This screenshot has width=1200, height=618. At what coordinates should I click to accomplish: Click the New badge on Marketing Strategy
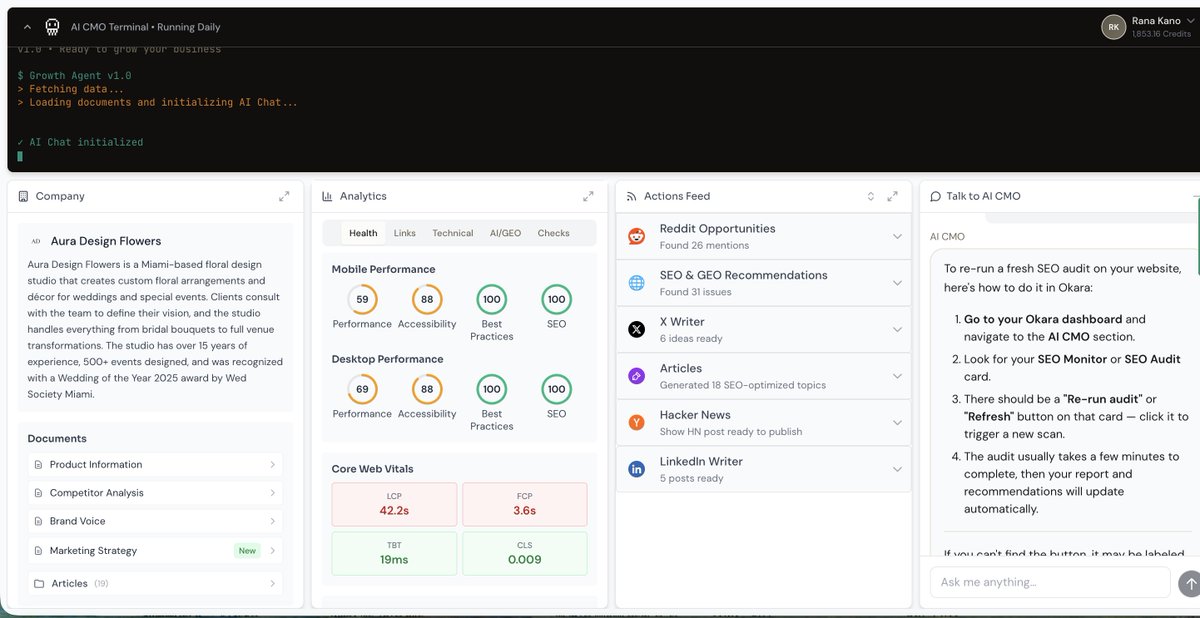247,551
